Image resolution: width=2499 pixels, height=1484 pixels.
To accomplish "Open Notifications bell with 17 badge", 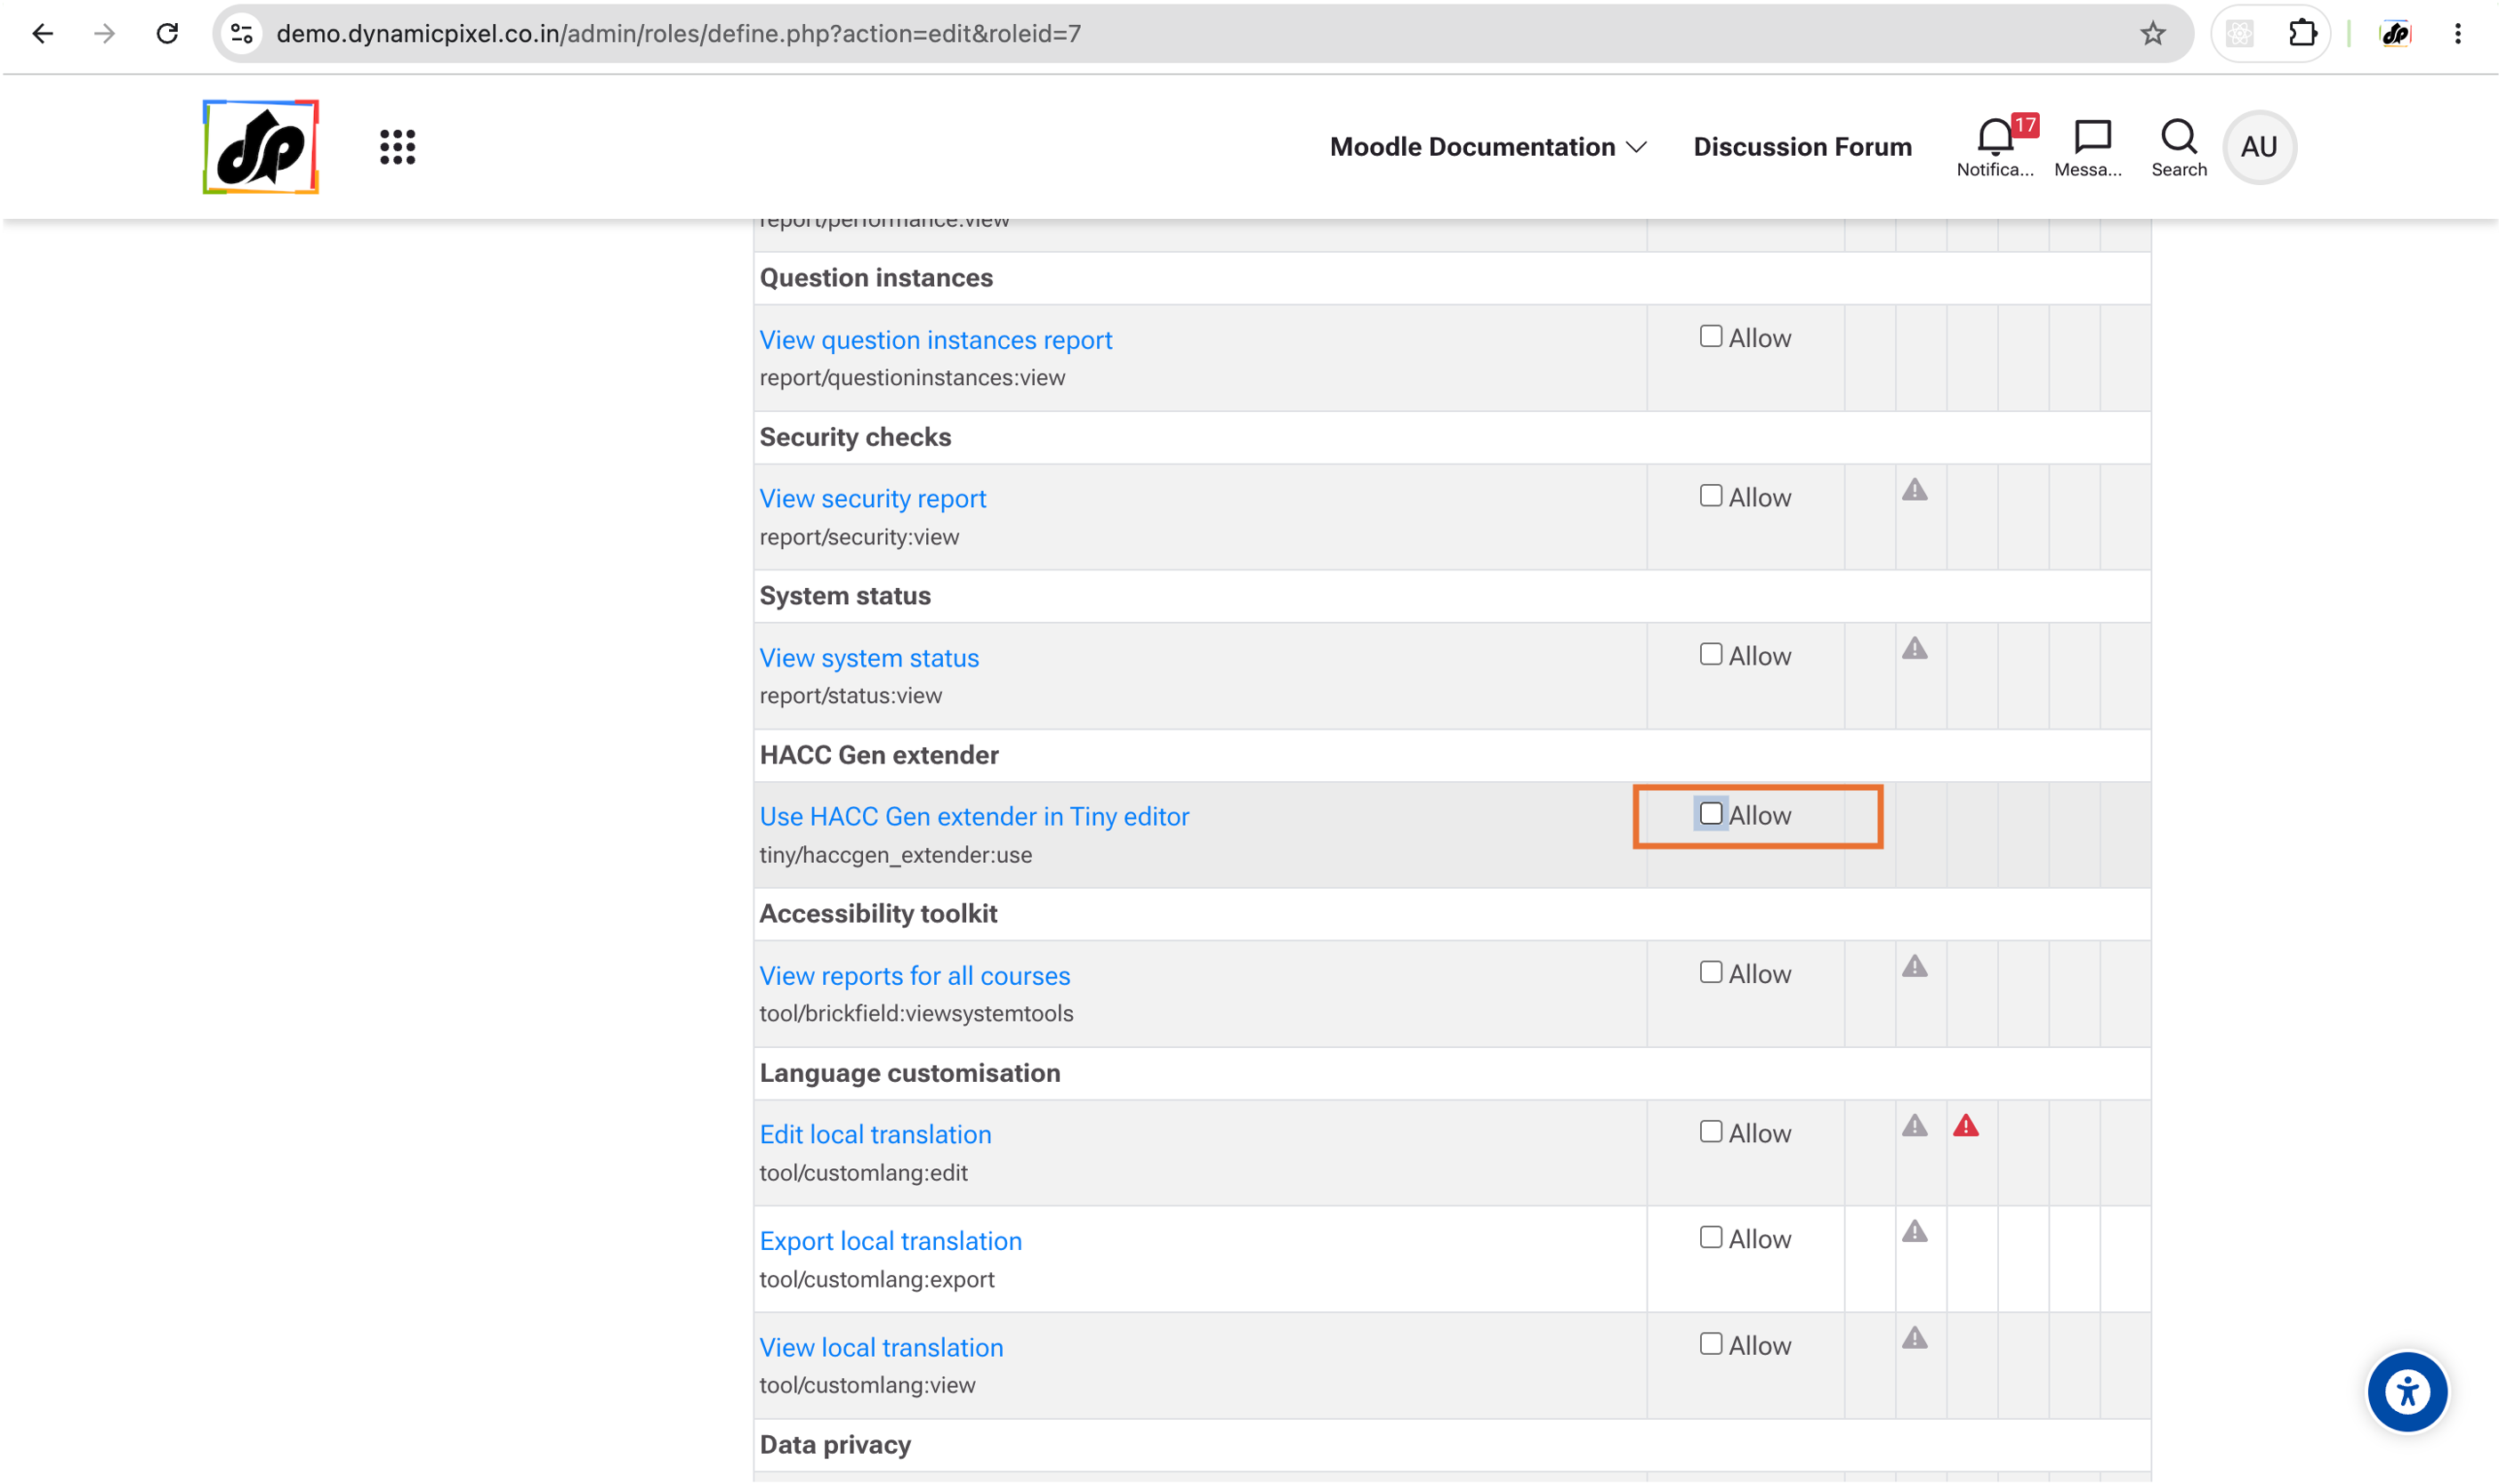I will pos(1995,147).
